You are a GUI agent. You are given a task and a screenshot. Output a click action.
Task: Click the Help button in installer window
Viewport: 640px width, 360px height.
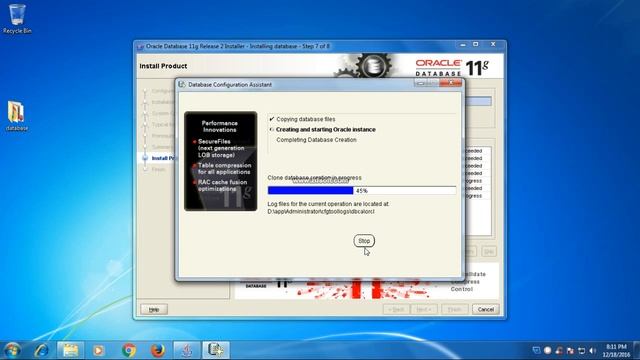pyautogui.click(x=154, y=309)
